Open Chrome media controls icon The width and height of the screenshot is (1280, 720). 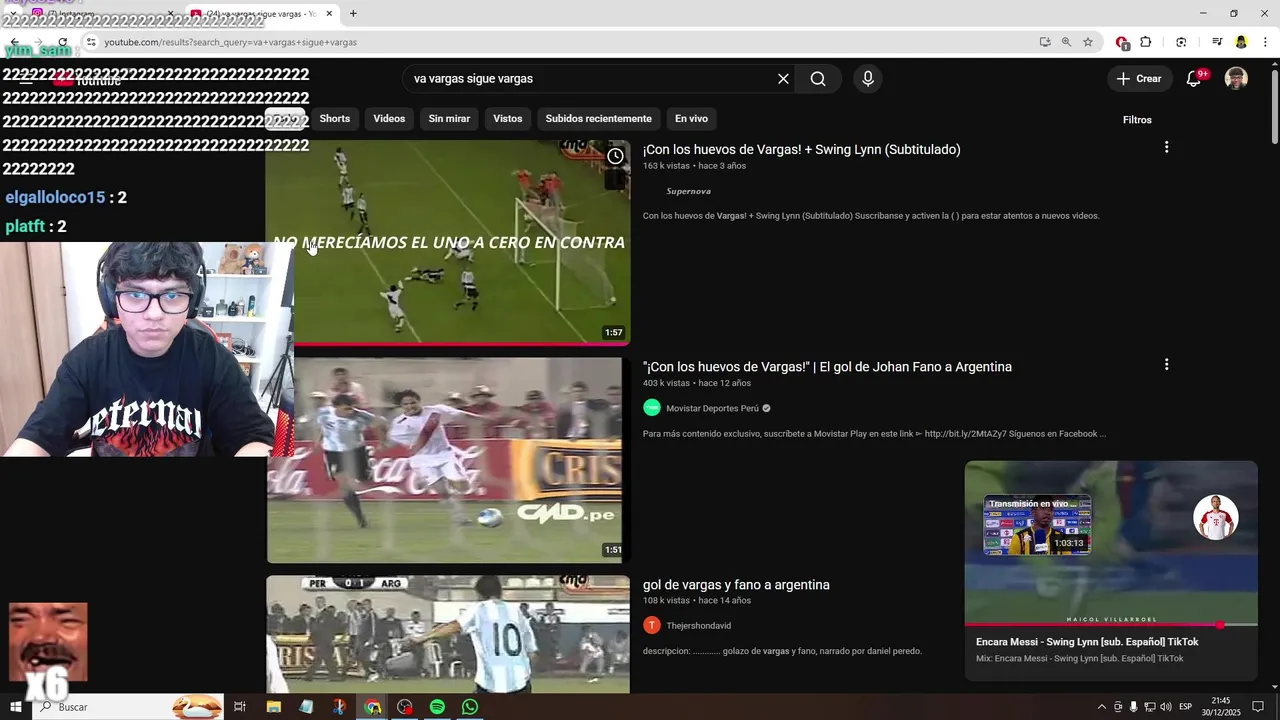tap(1217, 42)
